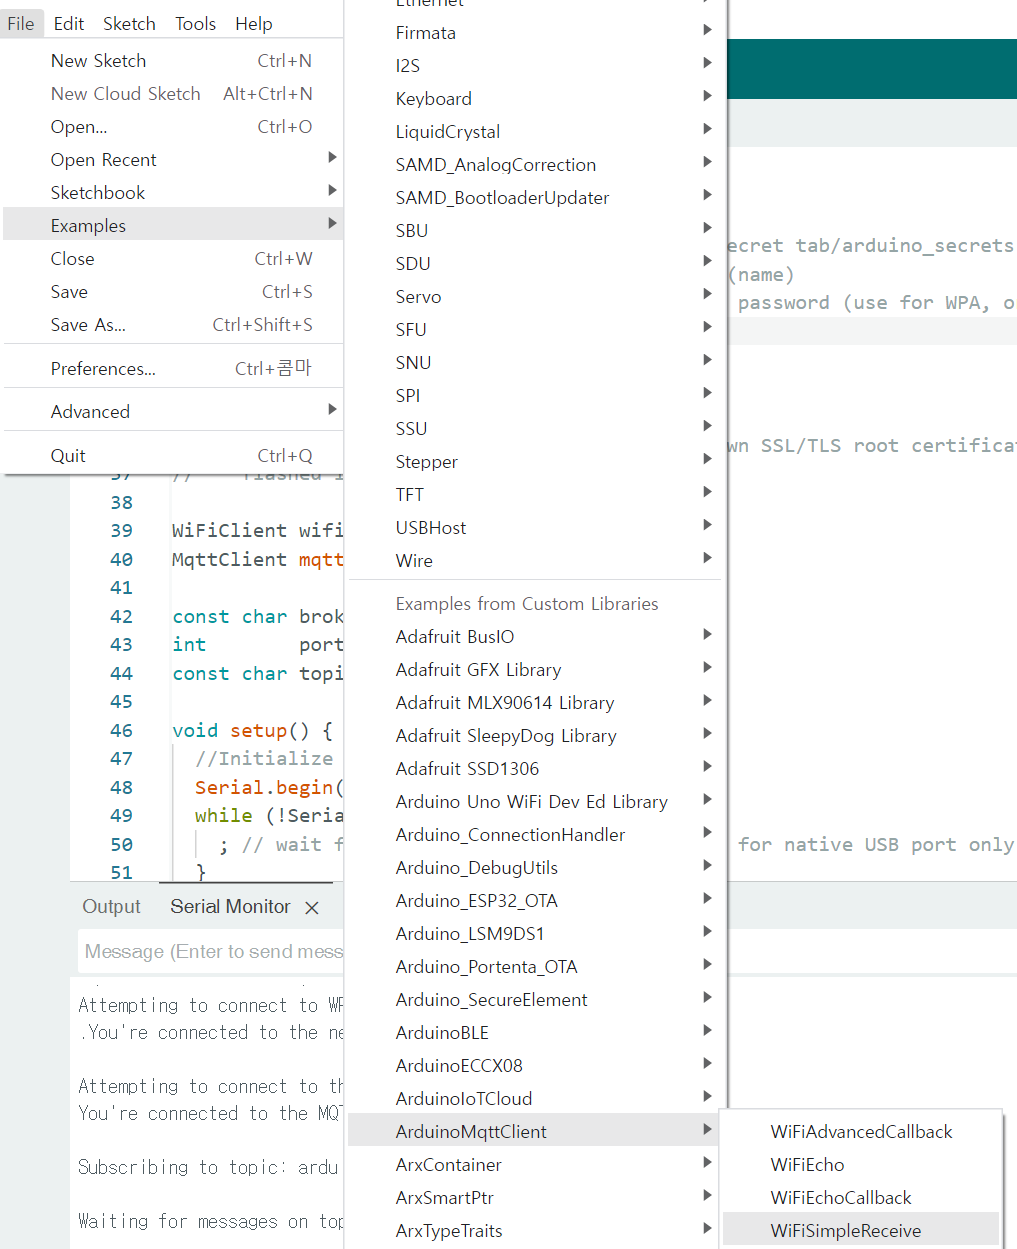Viewport: 1017px width, 1249px height.
Task: Choose Save As... entry
Action: click(x=173, y=325)
